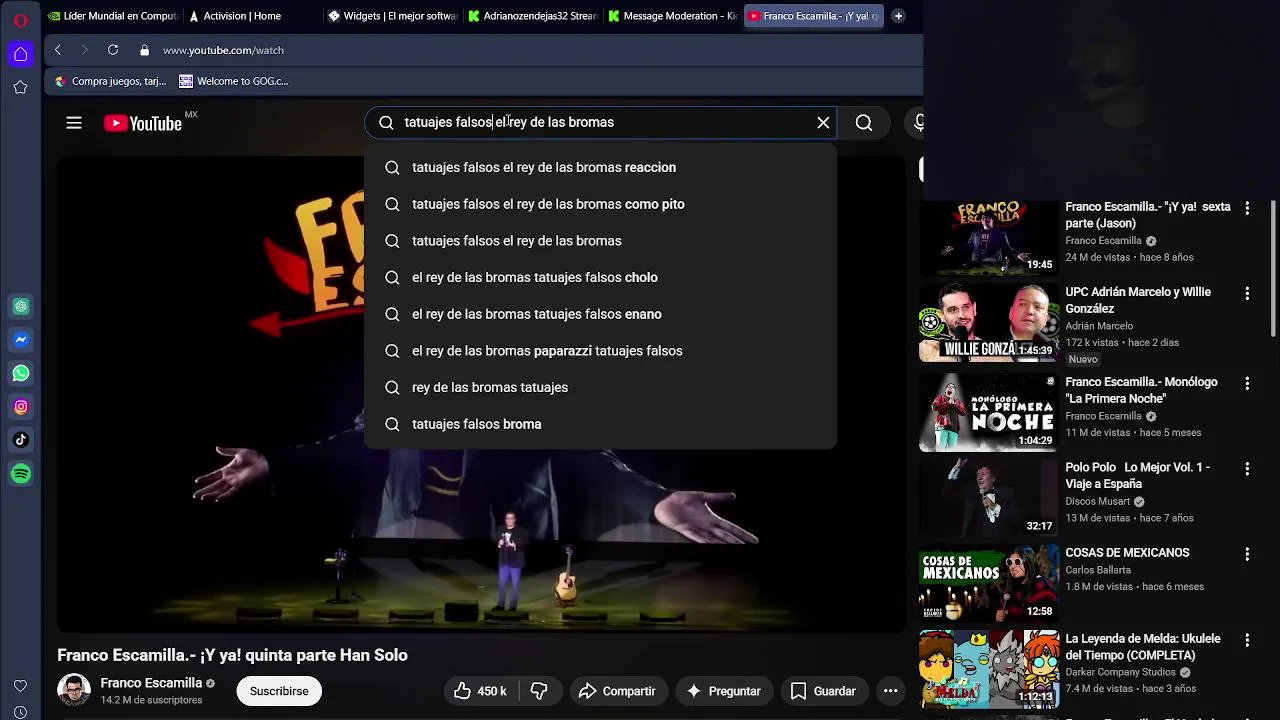Open the Polo Polo video thumbnail
Image resolution: width=1280 pixels, height=720 pixels.
point(988,497)
